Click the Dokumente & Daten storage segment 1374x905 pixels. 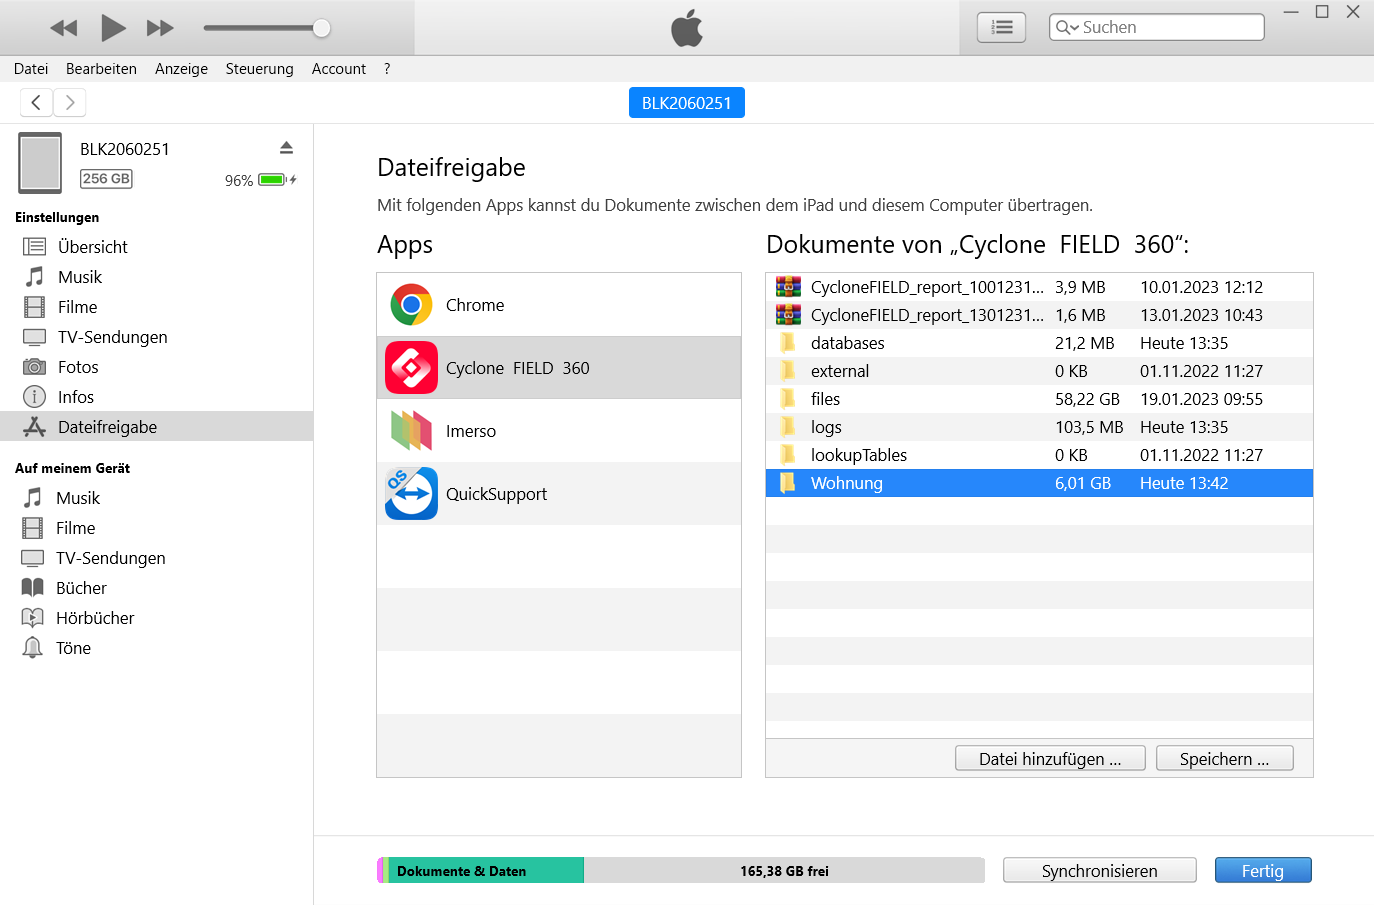point(486,871)
